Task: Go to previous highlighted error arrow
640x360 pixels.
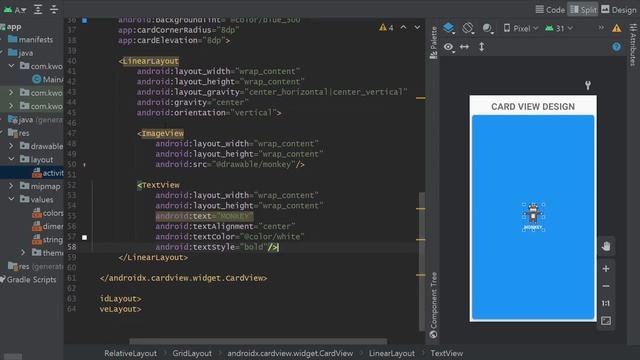Action: pos(403,27)
